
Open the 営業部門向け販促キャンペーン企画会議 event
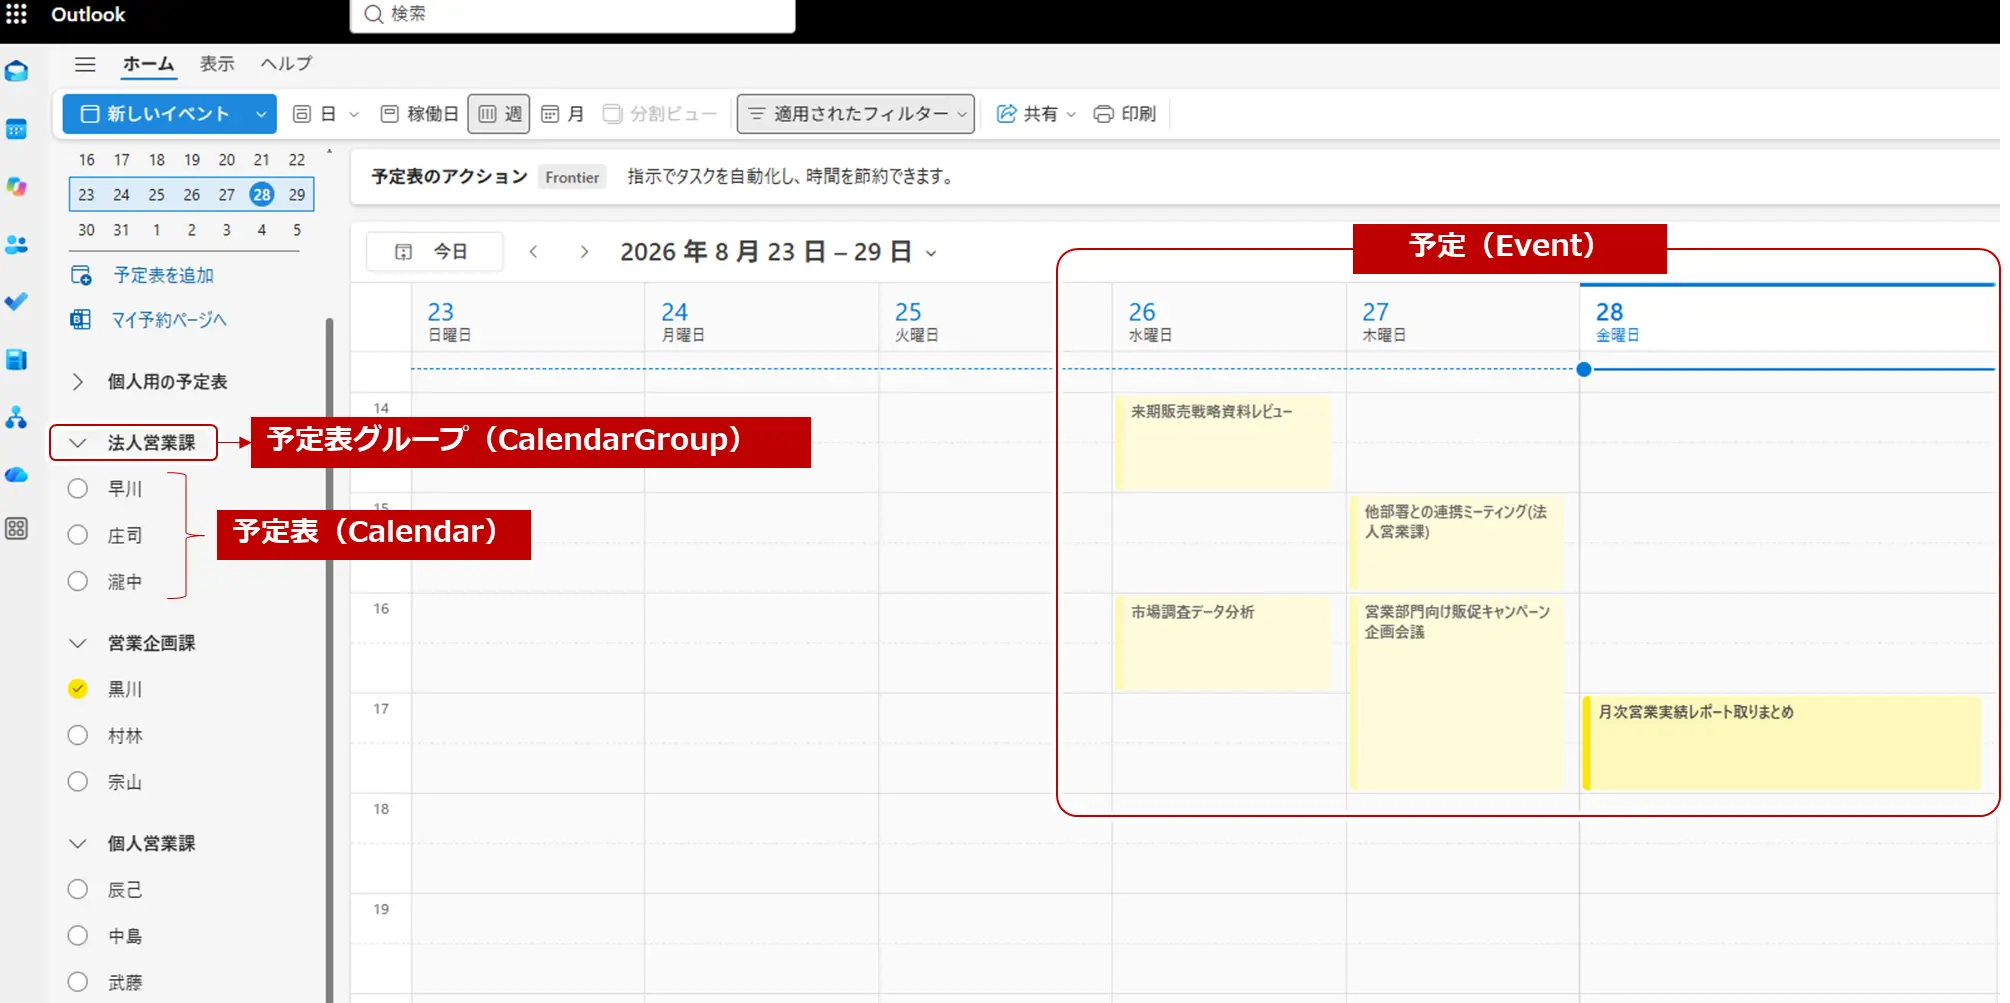[x=1456, y=693]
